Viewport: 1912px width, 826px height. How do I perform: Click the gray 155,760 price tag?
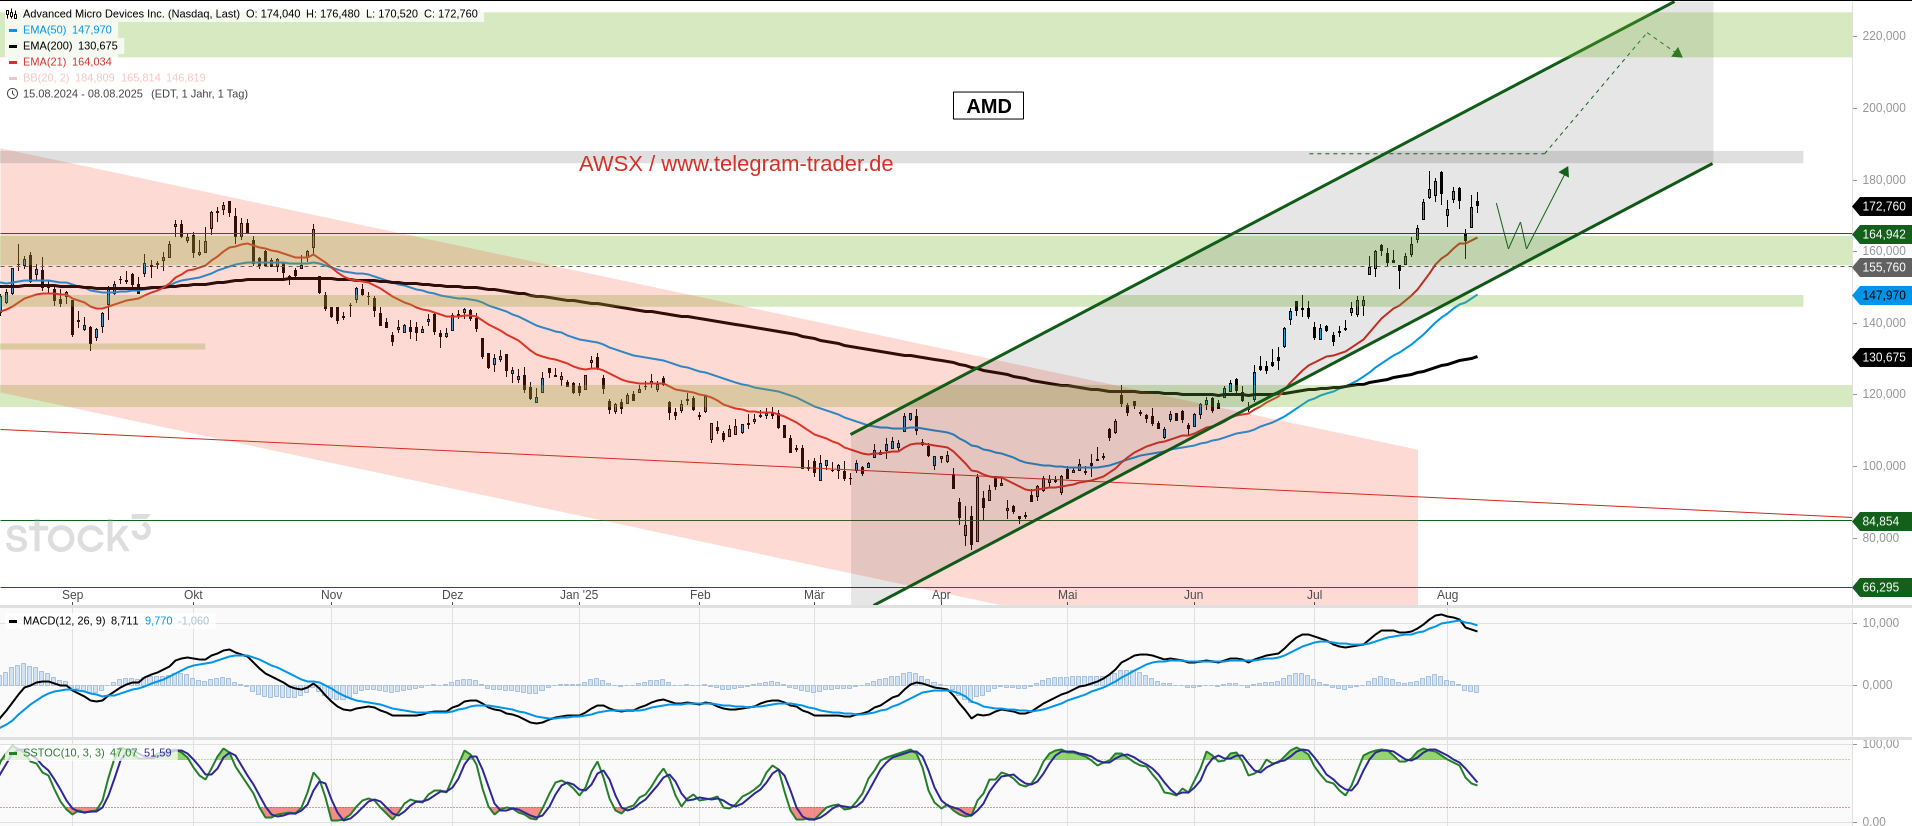coord(1883,268)
